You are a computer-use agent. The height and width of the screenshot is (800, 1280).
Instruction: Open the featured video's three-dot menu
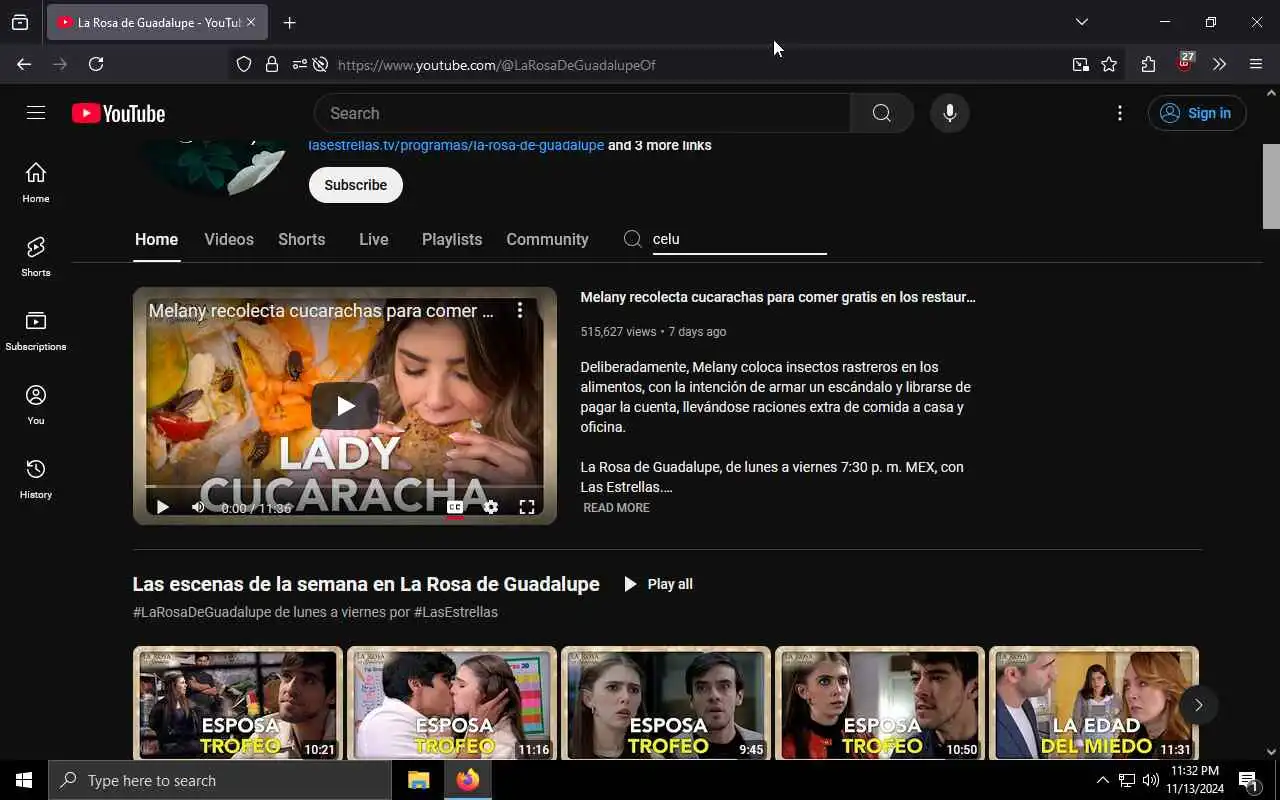point(520,310)
